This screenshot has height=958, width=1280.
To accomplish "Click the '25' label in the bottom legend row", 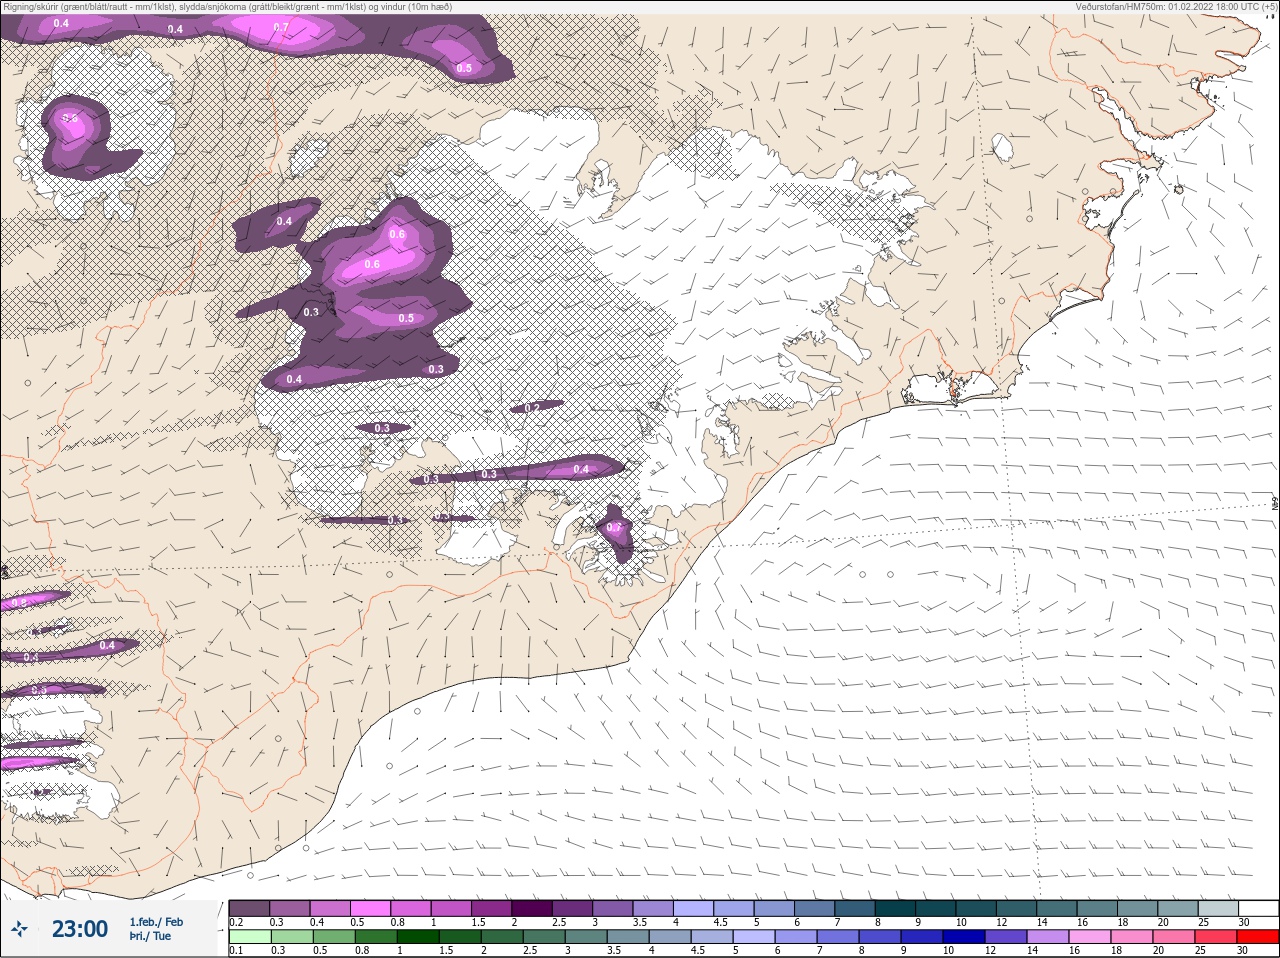I will [1201, 951].
